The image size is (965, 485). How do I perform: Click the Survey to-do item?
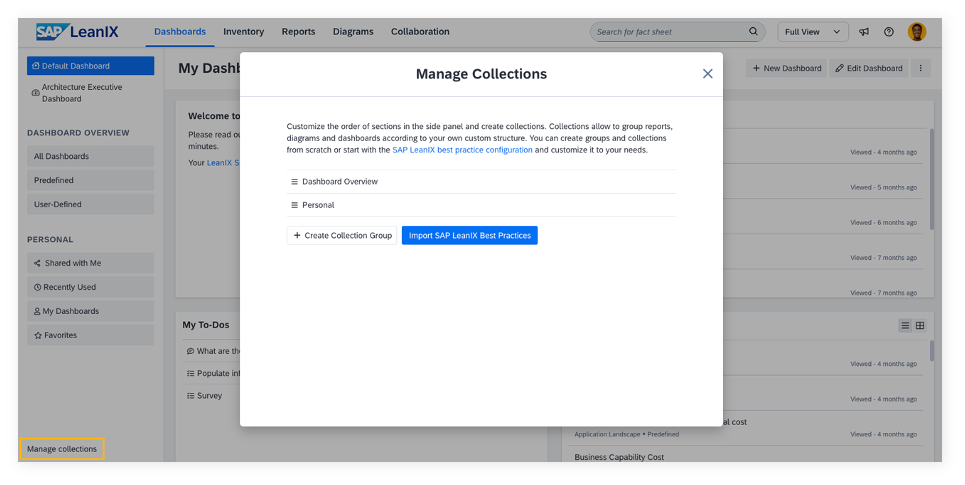[209, 396]
